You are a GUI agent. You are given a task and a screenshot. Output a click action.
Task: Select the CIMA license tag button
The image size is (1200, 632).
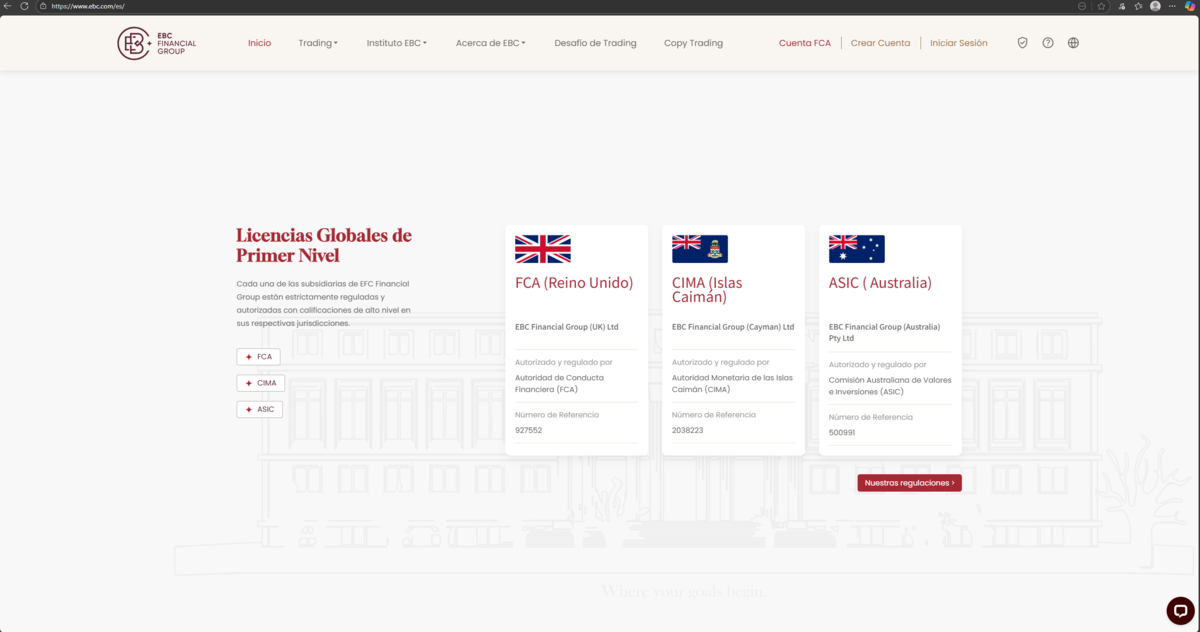(261, 383)
